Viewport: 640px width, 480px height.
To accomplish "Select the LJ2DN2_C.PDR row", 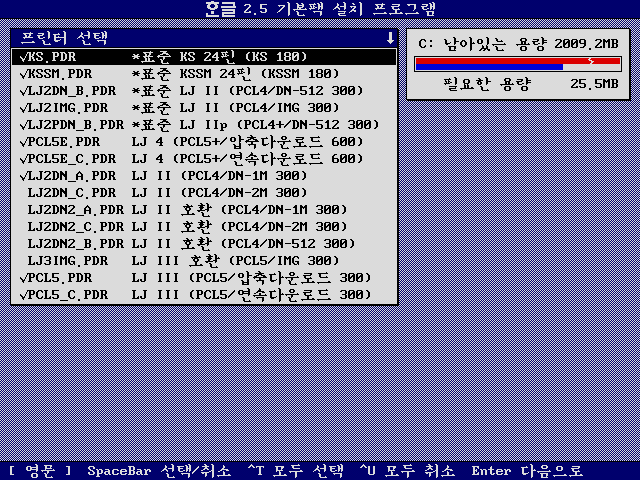I will coord(204,227).
